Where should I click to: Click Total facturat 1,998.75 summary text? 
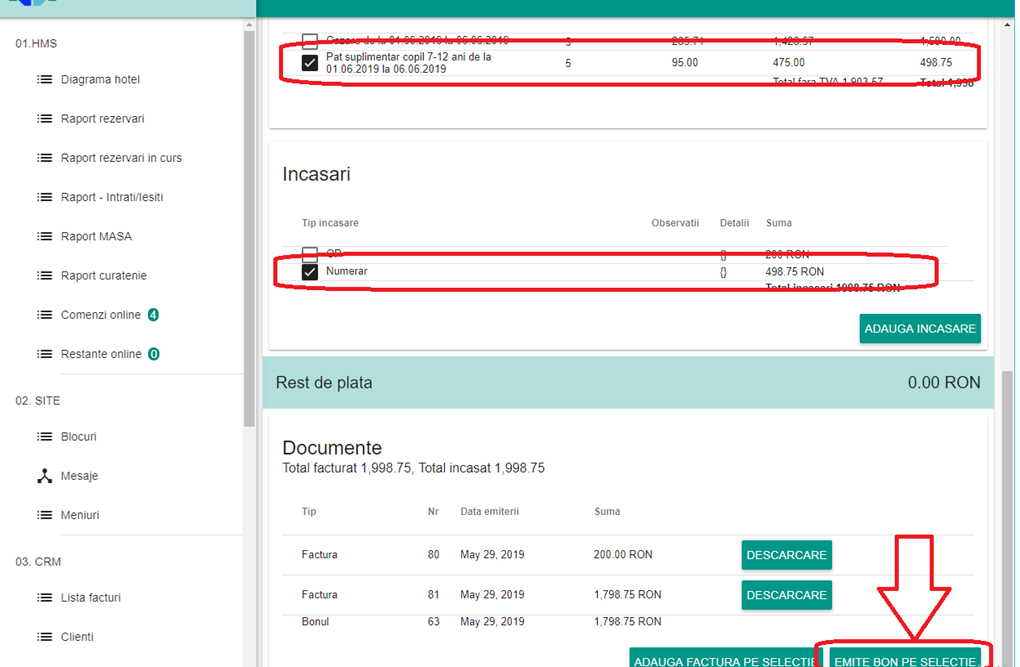[x=347, y=468]
